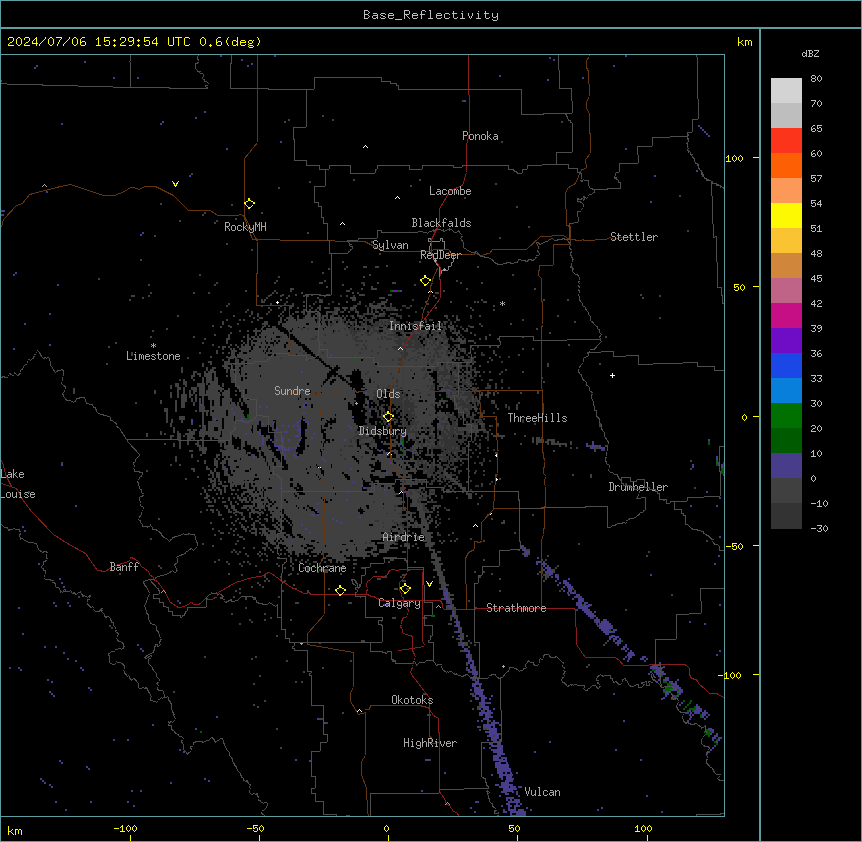The width and height of the screenshot is (862, 842).
Task: Click the asterisk marker above Limestone
Action: click(153, 346)
